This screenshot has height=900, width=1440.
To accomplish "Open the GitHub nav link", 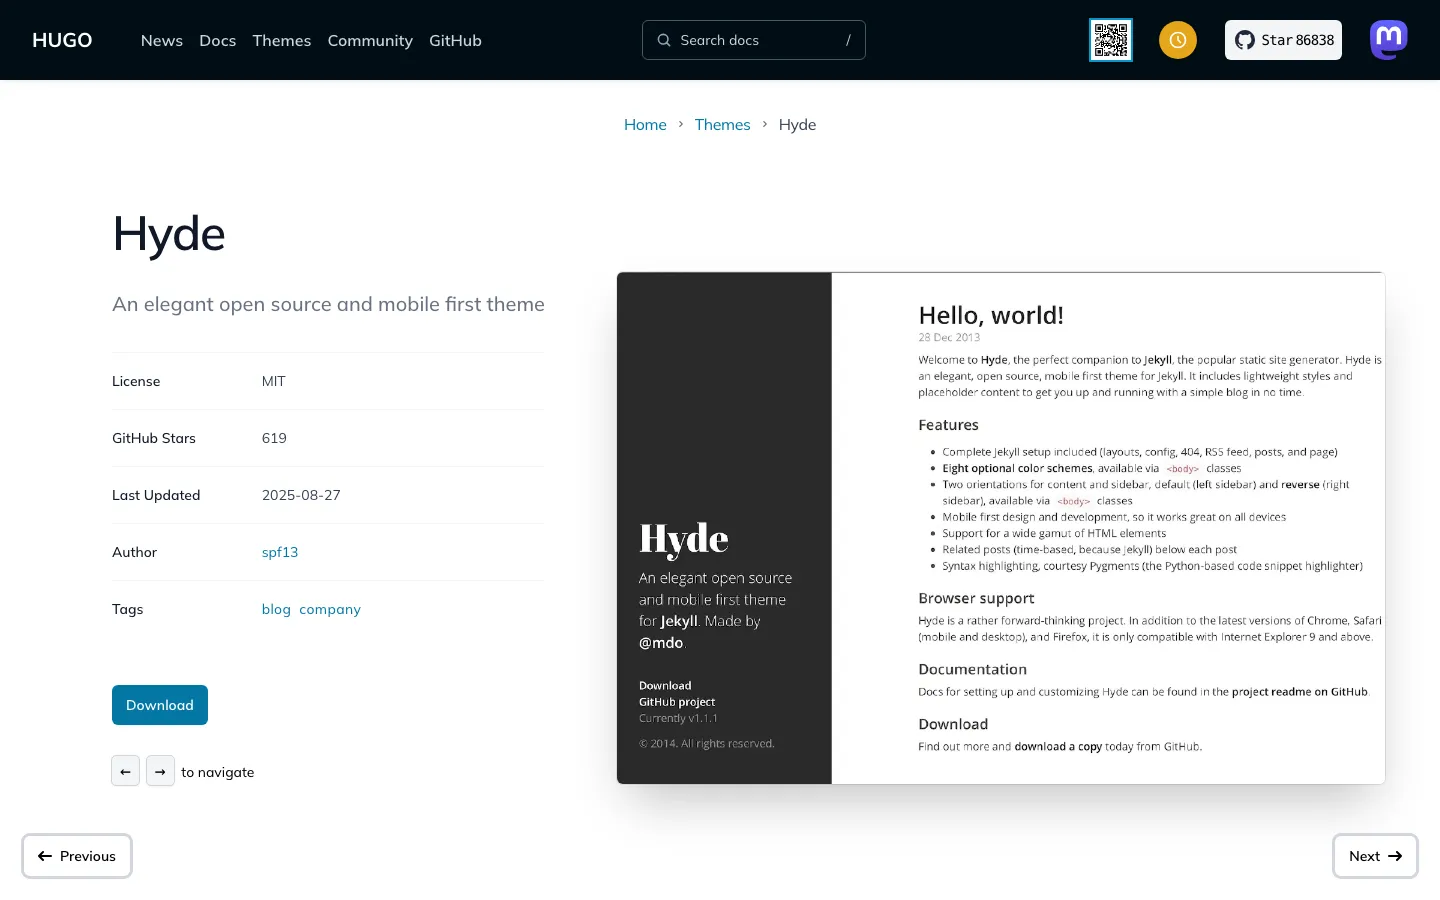I will pos(455,40).
